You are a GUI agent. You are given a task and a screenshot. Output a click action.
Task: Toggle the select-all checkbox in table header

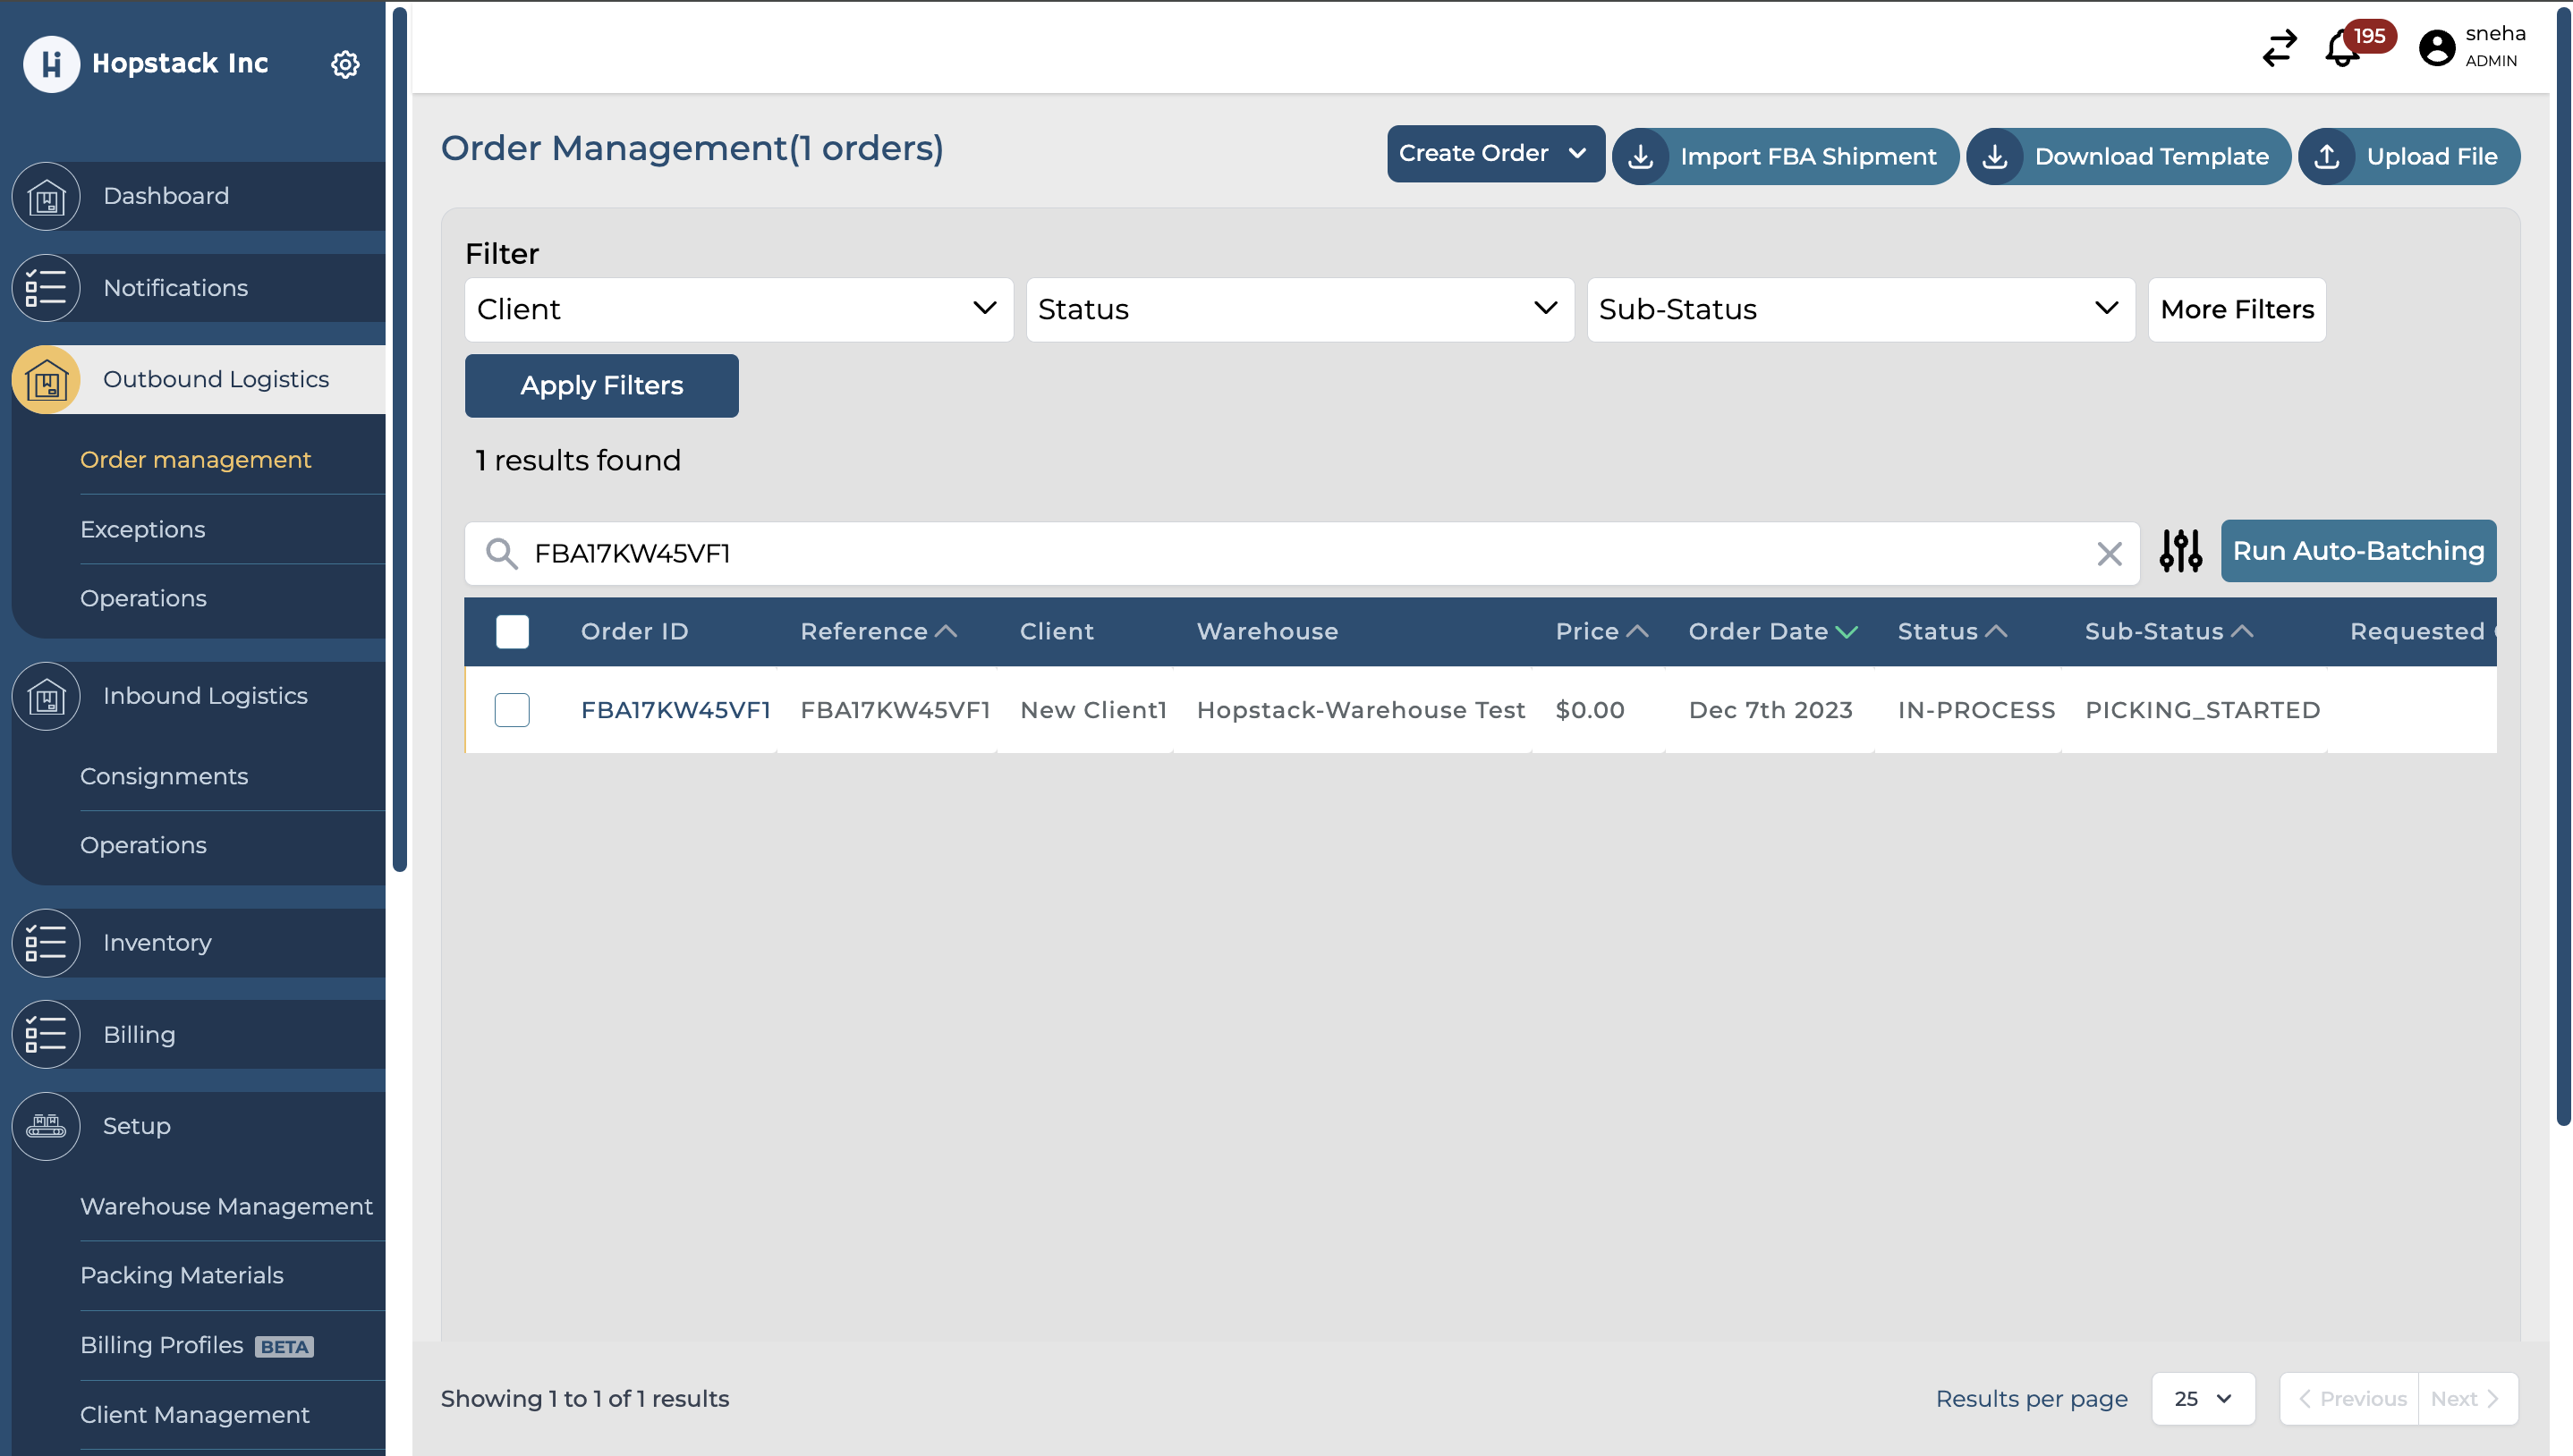click(x=512, y=631)
